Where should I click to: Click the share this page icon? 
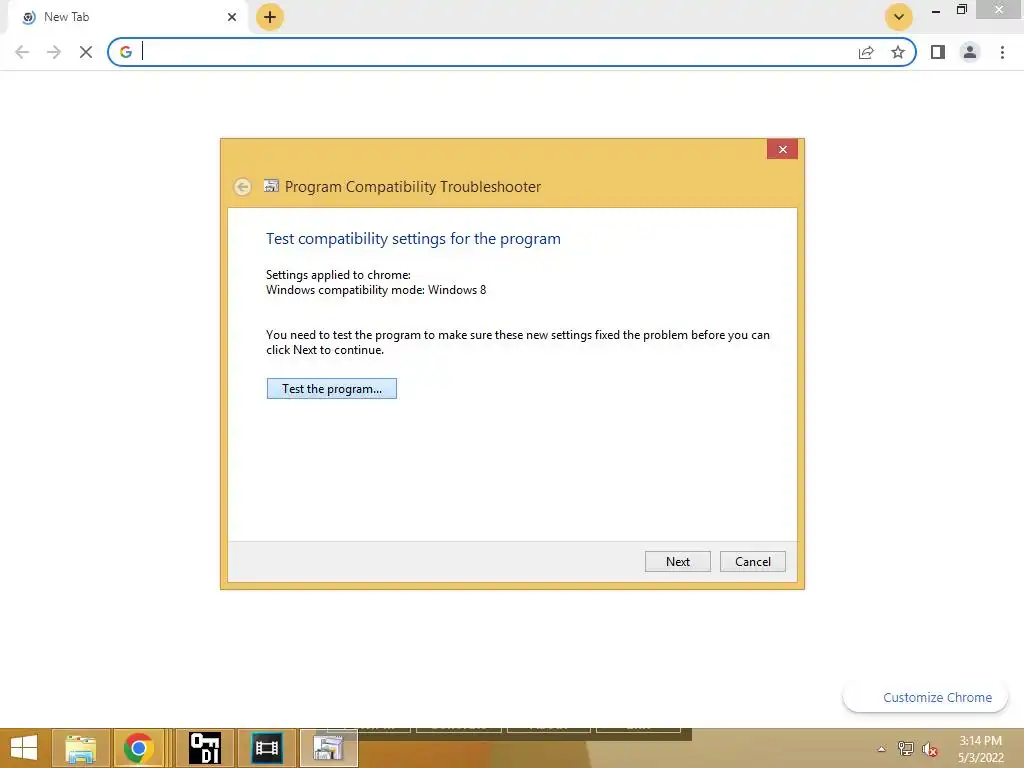click(x=866, y=52)
